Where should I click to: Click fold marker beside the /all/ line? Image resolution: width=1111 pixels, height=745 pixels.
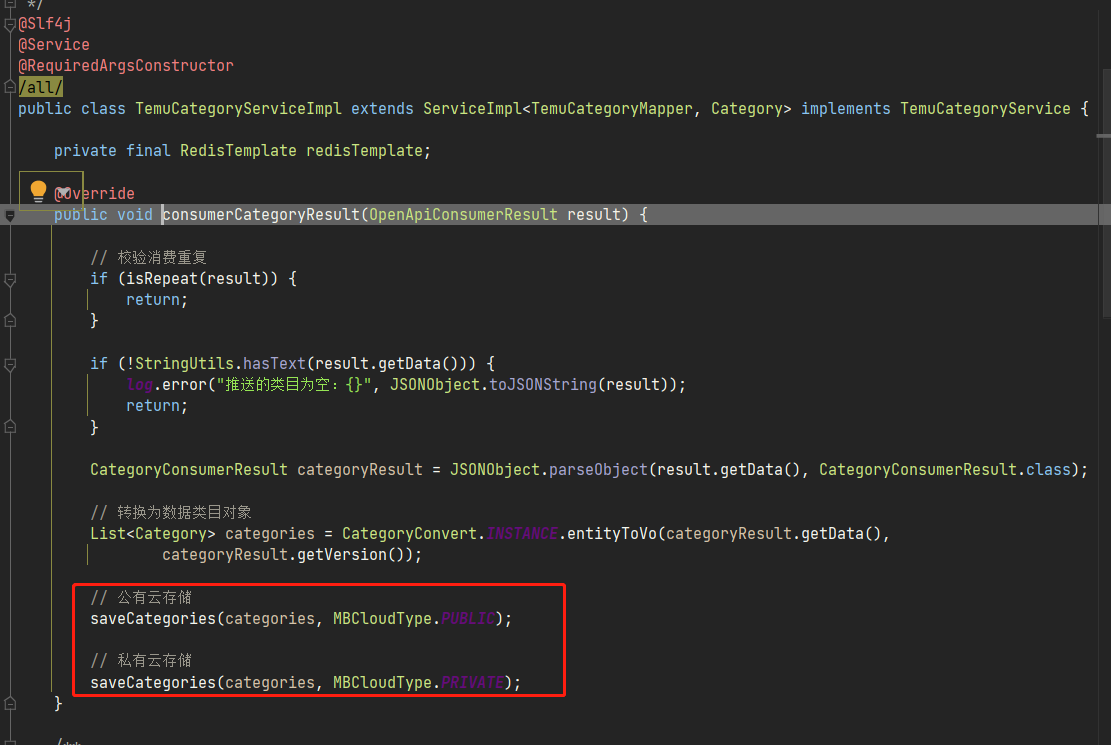(x=9, y=87)
